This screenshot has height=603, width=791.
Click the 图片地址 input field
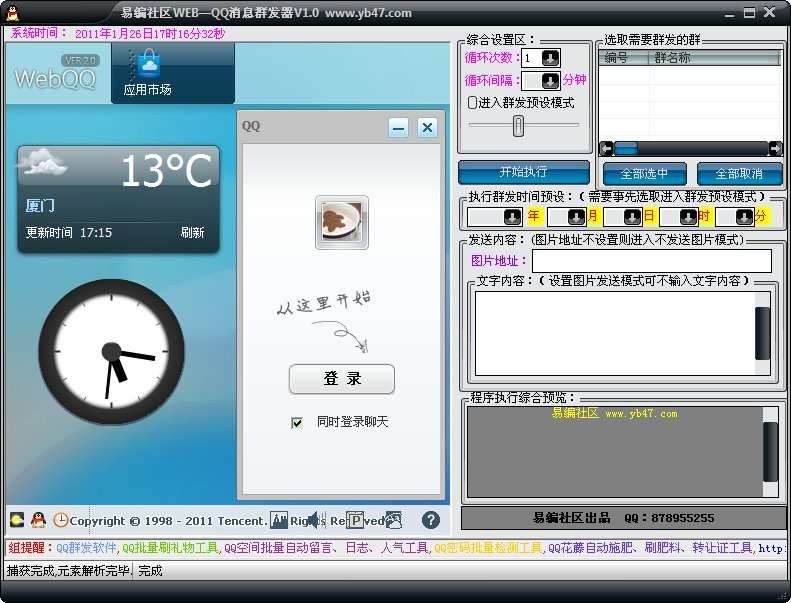[x=652, y=261]
